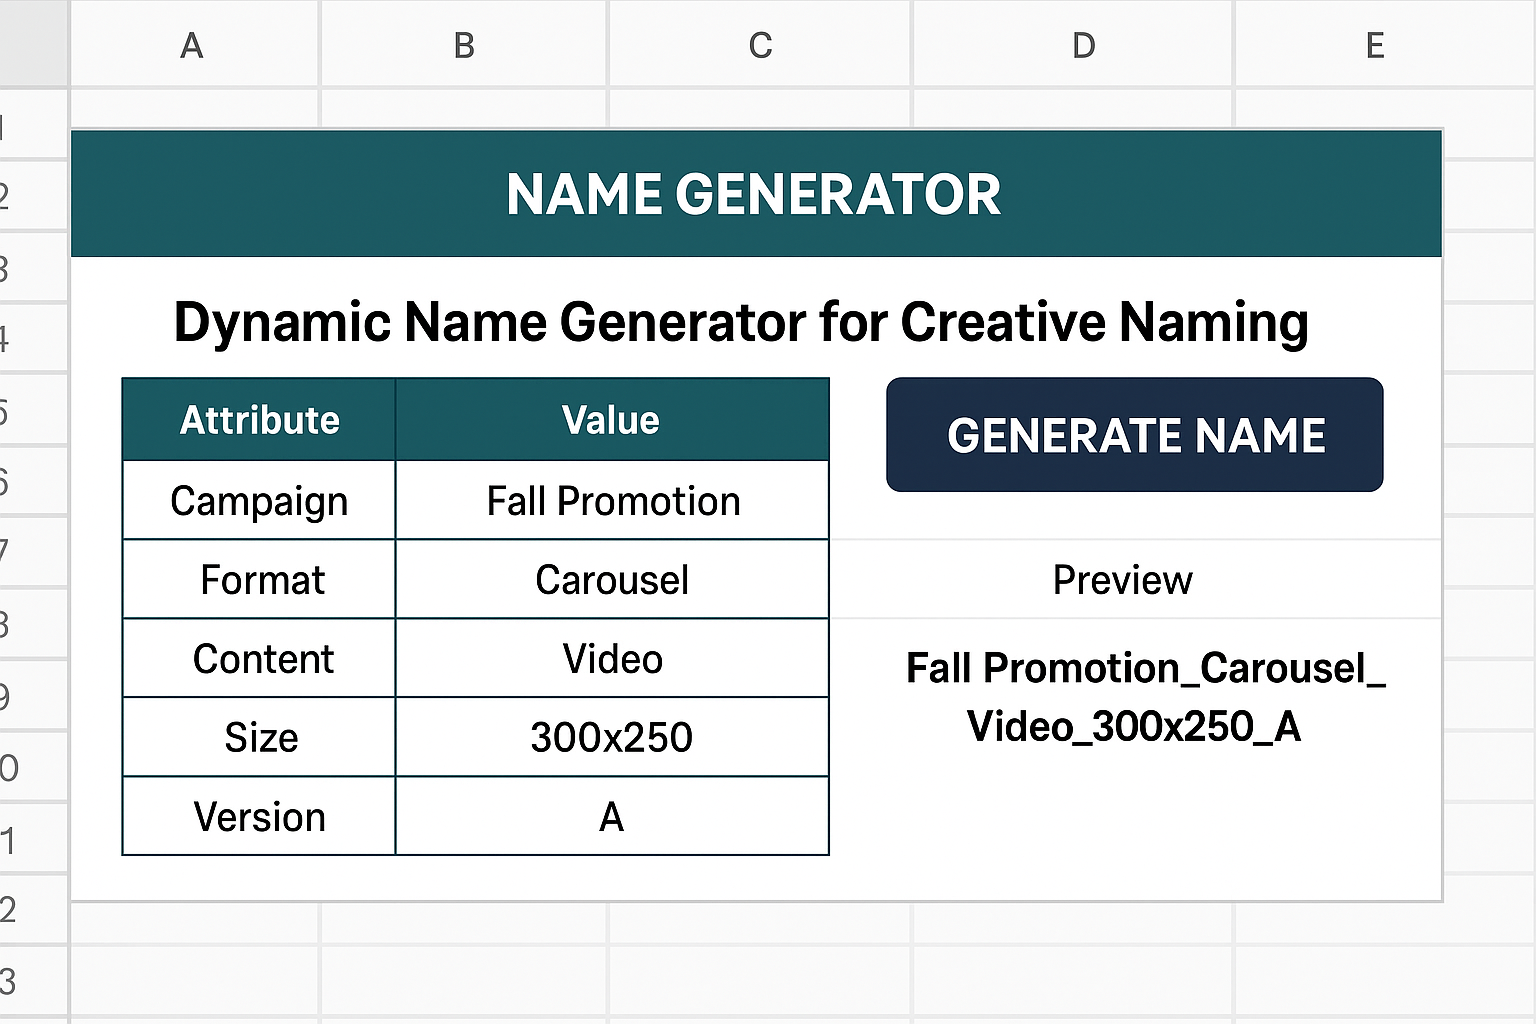Click the Size attribute cell
This screenshot has height=1024, width=1536.
(259, 737)
